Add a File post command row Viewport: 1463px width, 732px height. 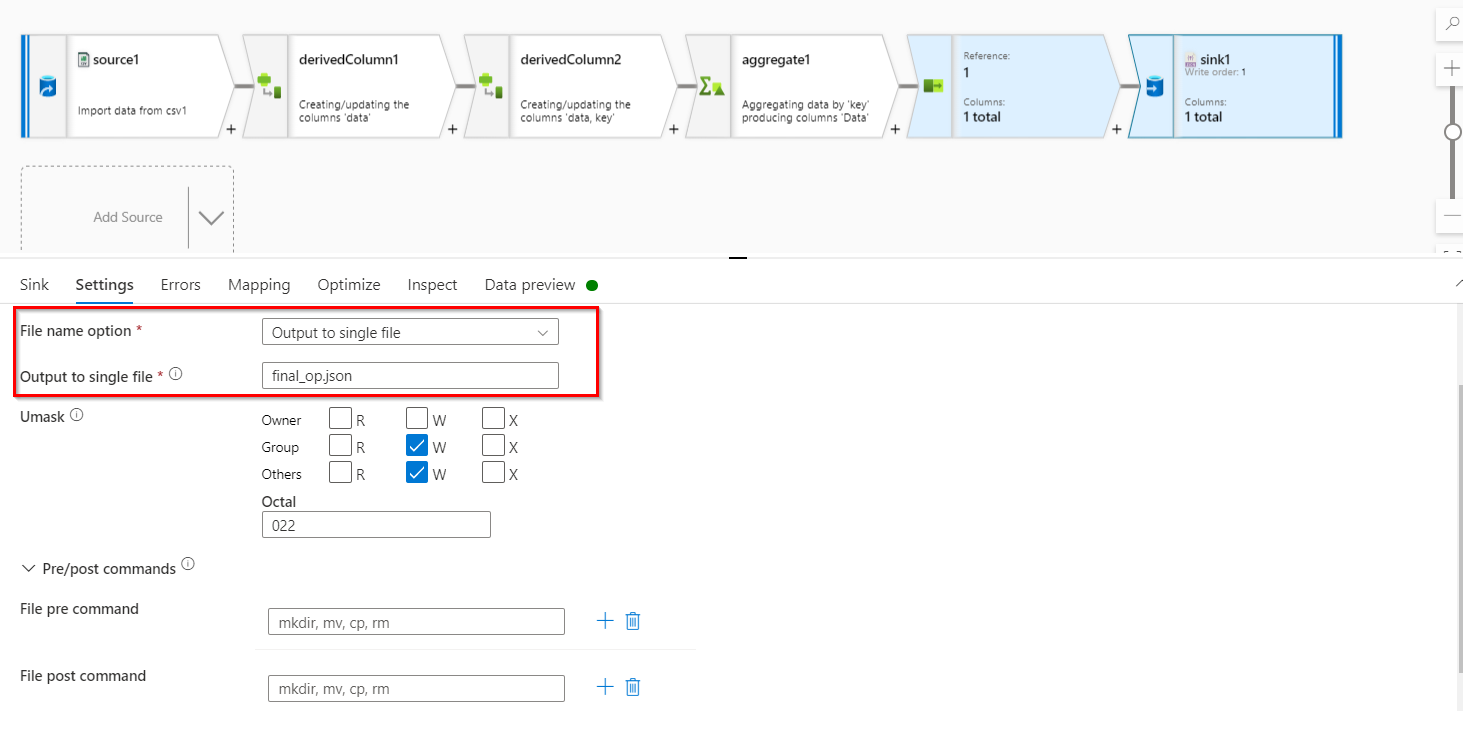pyautogui.click(x=604, y=687)
